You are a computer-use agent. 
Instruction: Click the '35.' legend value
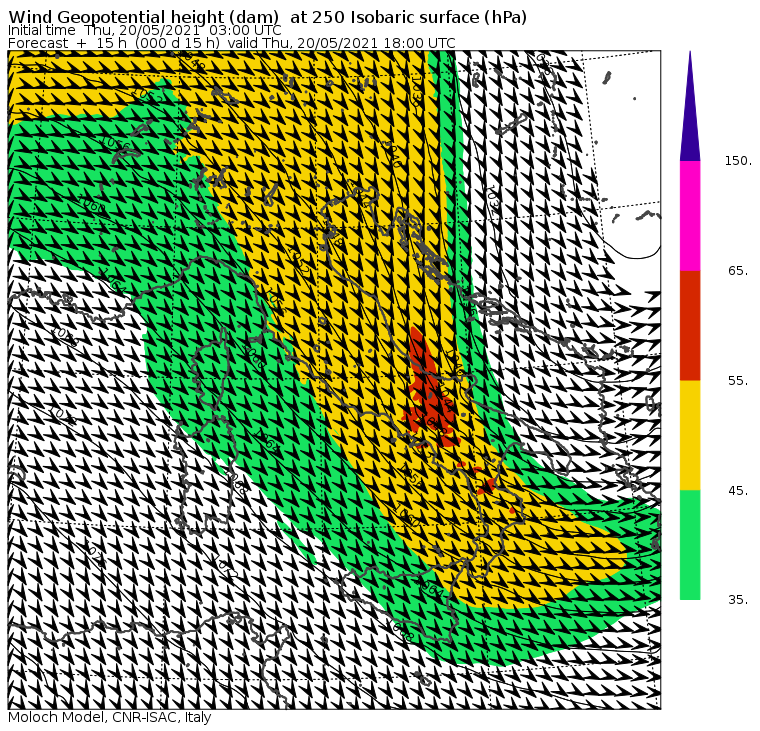[x=738, y=600]
